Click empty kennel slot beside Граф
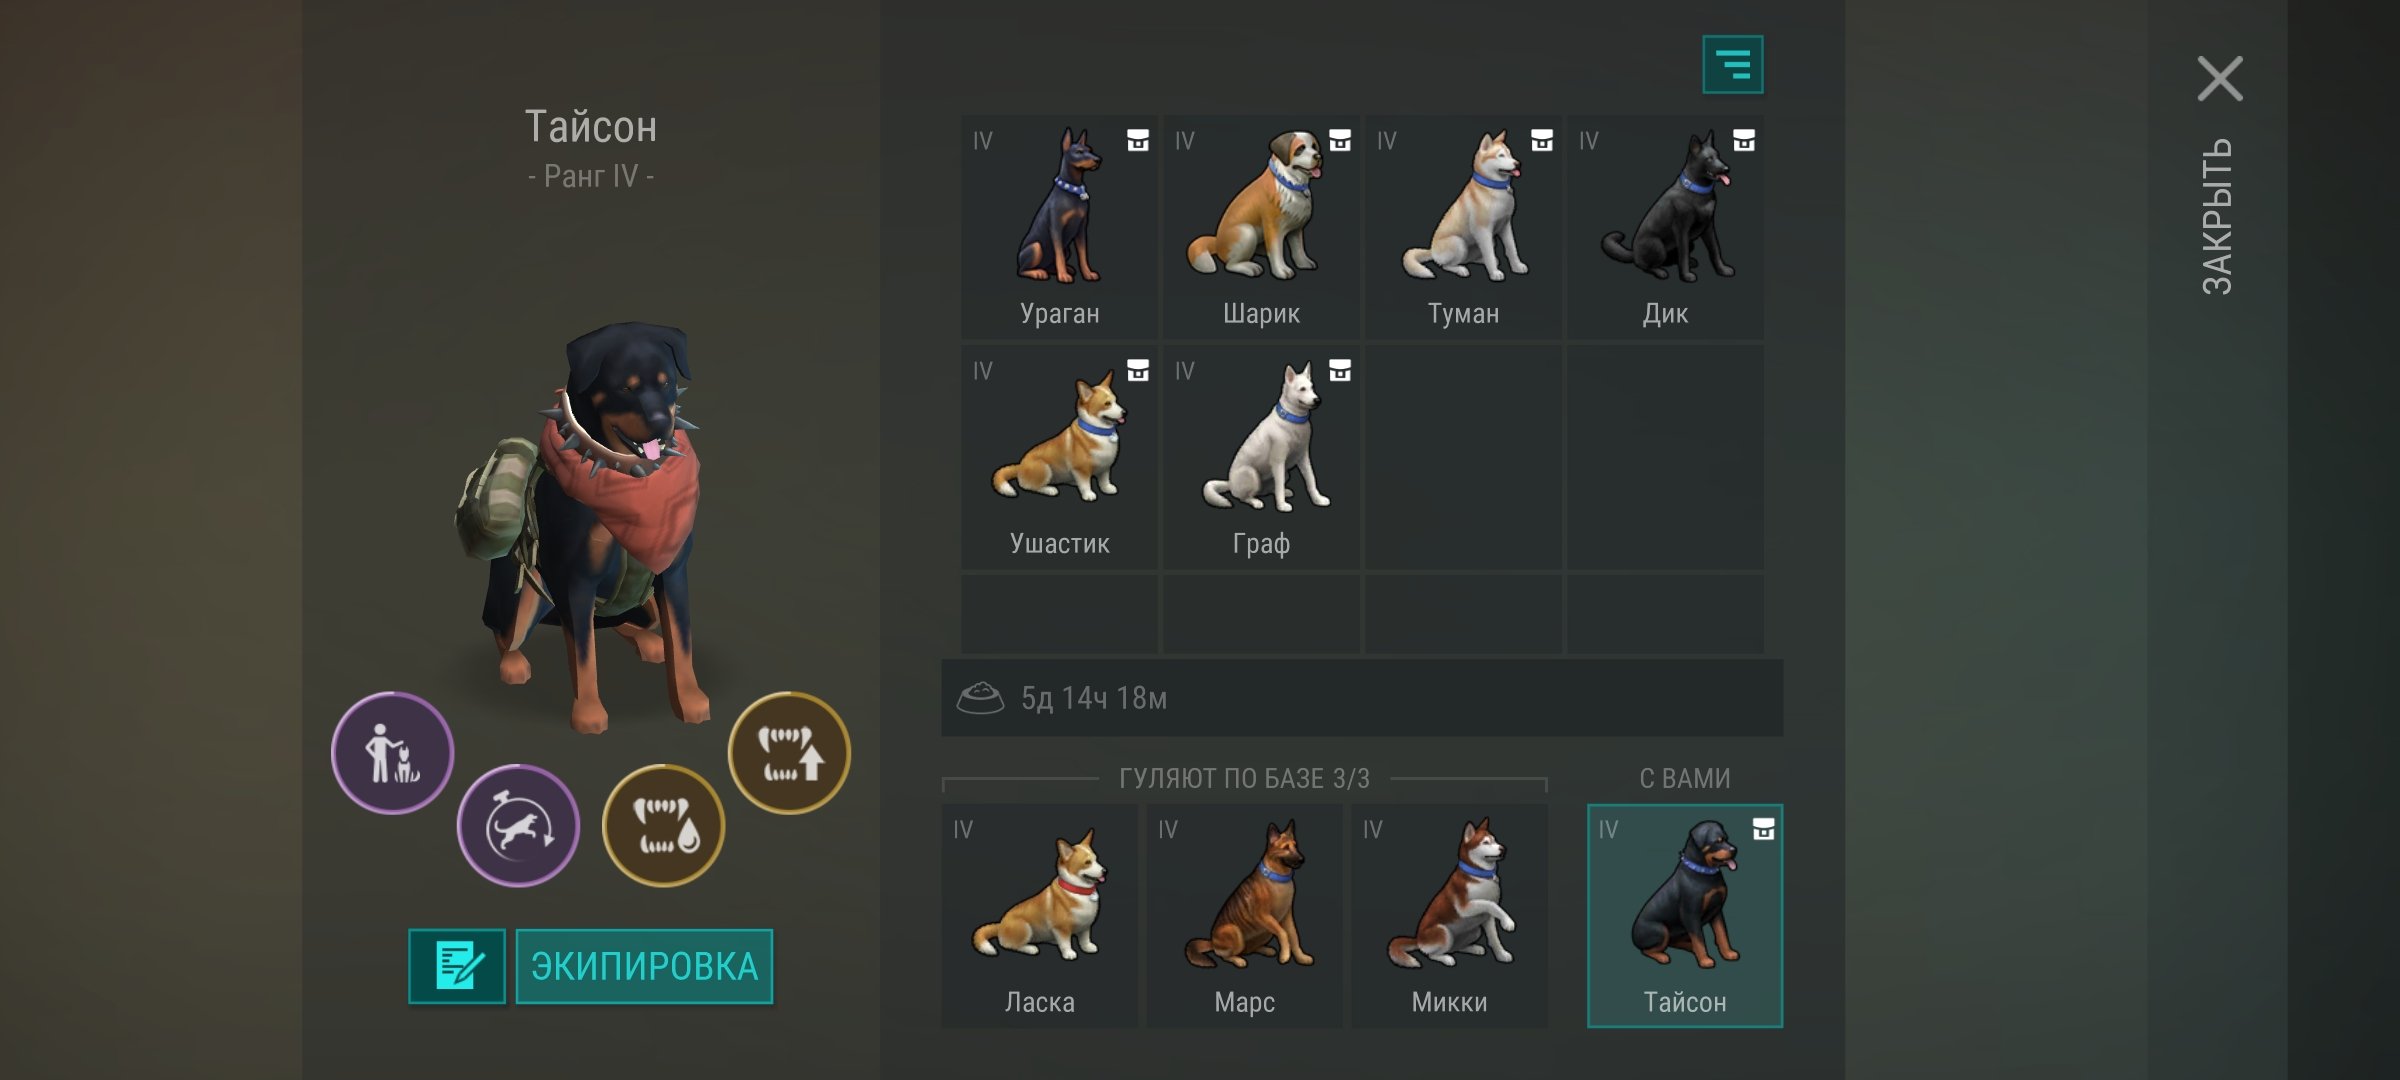 point(1463,458)
